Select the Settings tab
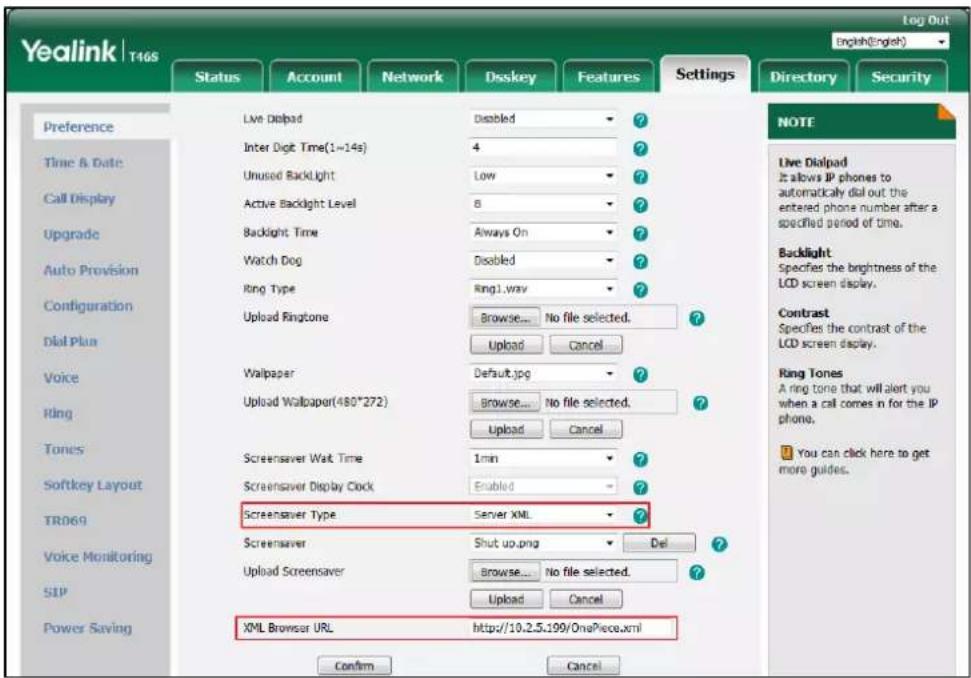This screenshot has width=971, height=678. point(705,74)
